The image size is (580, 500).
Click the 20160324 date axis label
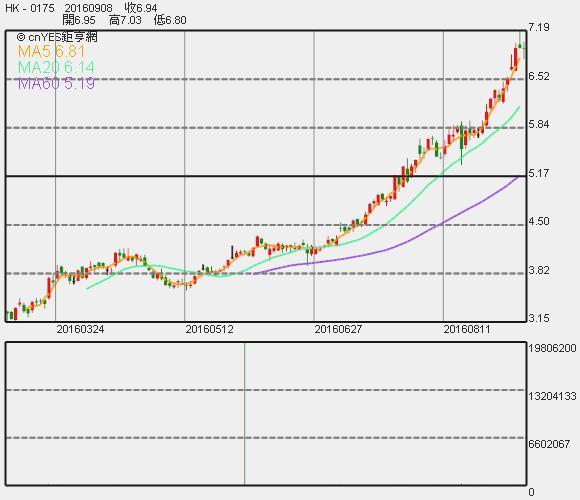(x=80, y=329)
